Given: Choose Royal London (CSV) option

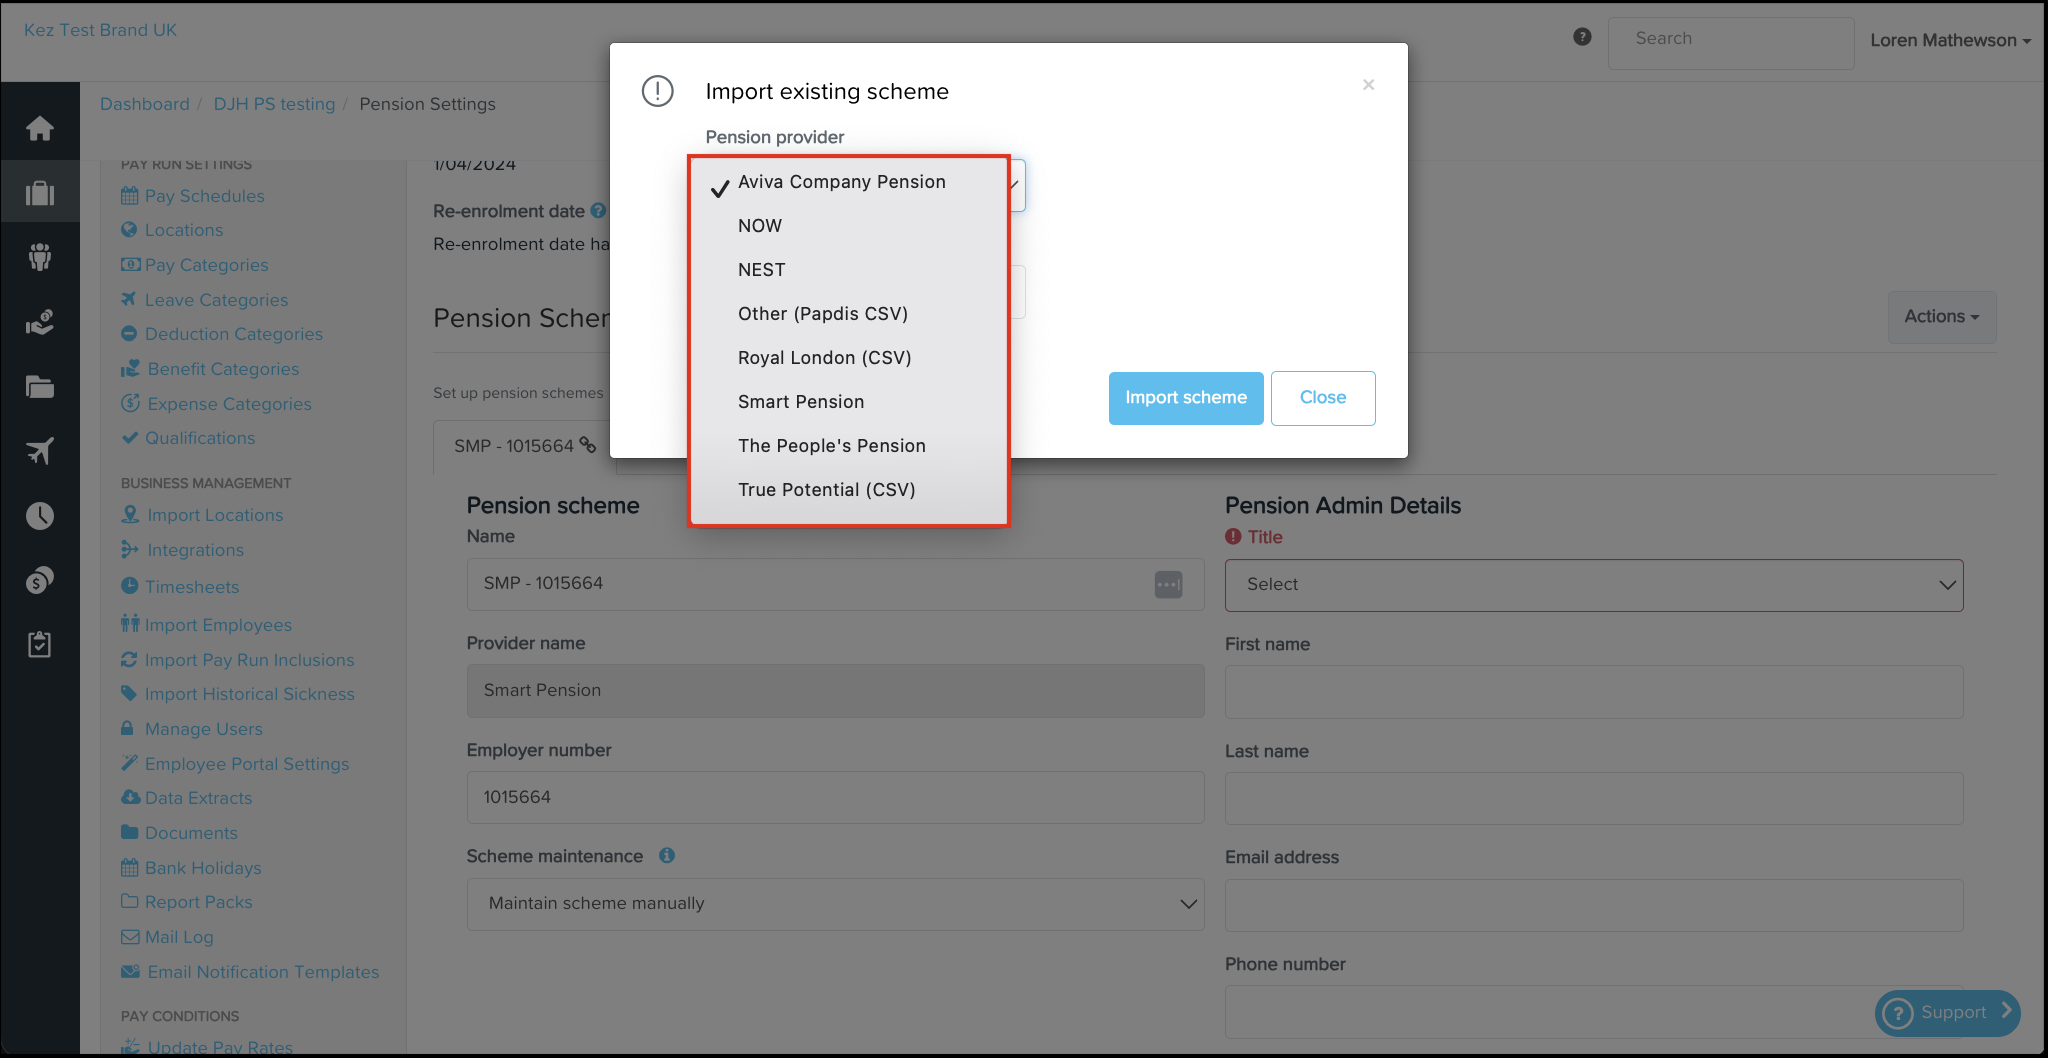Looking at the screenshot, I should 824,358.
